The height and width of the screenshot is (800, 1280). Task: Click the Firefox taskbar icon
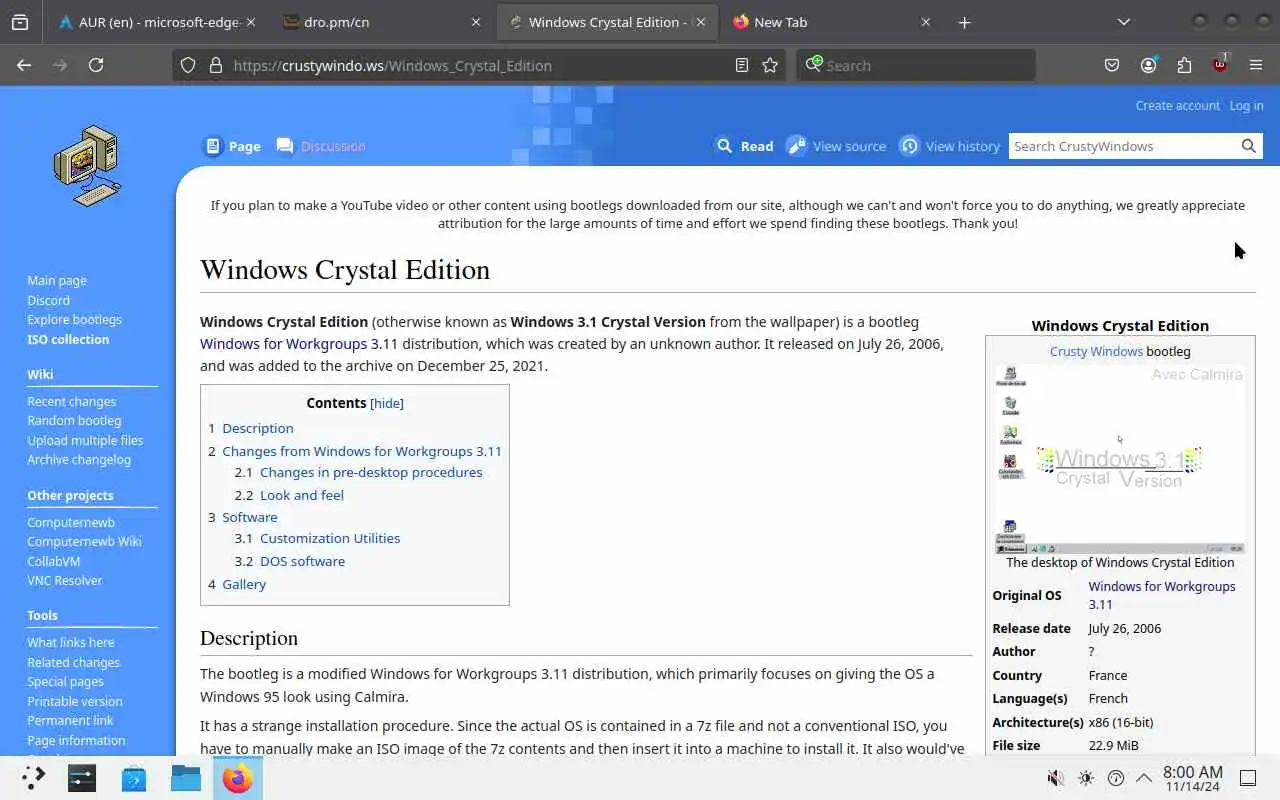[x=238, y=777]
